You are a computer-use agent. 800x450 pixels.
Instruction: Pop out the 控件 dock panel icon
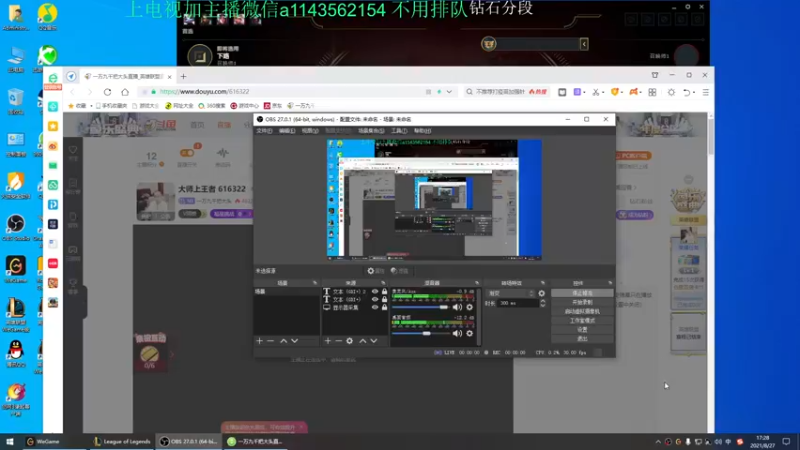point(610,283)
